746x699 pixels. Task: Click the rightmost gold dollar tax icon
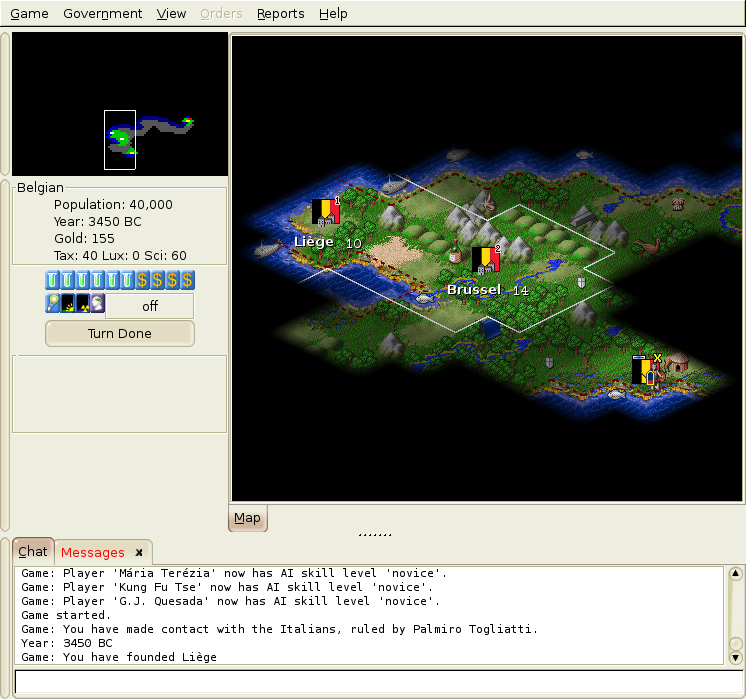click(x=187, y=280)
